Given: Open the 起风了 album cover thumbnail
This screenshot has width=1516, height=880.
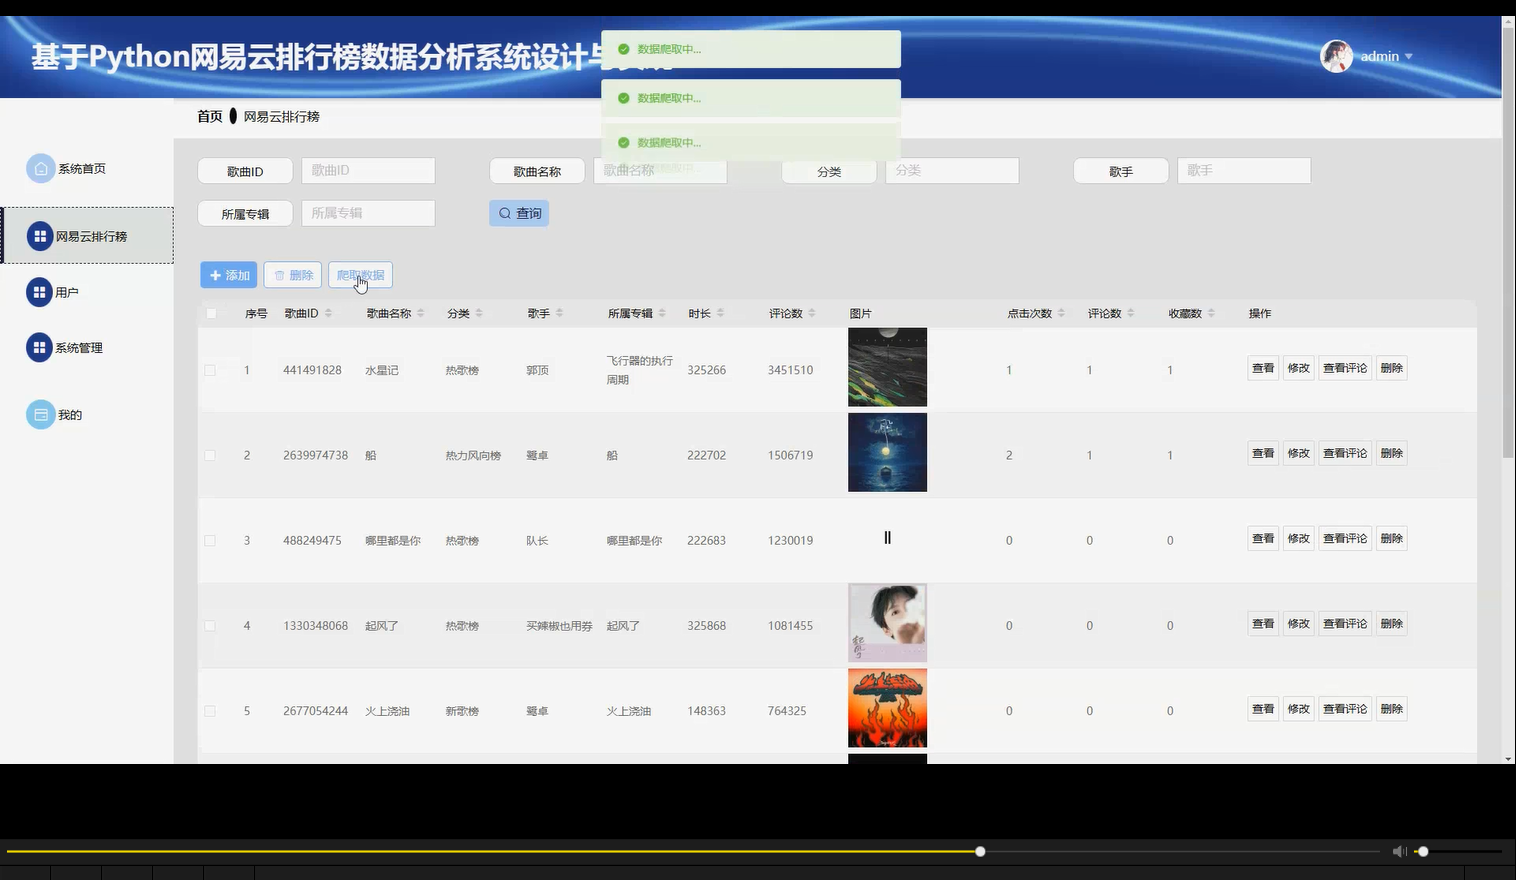Looking at the screenshot, I should click(887, 623).
